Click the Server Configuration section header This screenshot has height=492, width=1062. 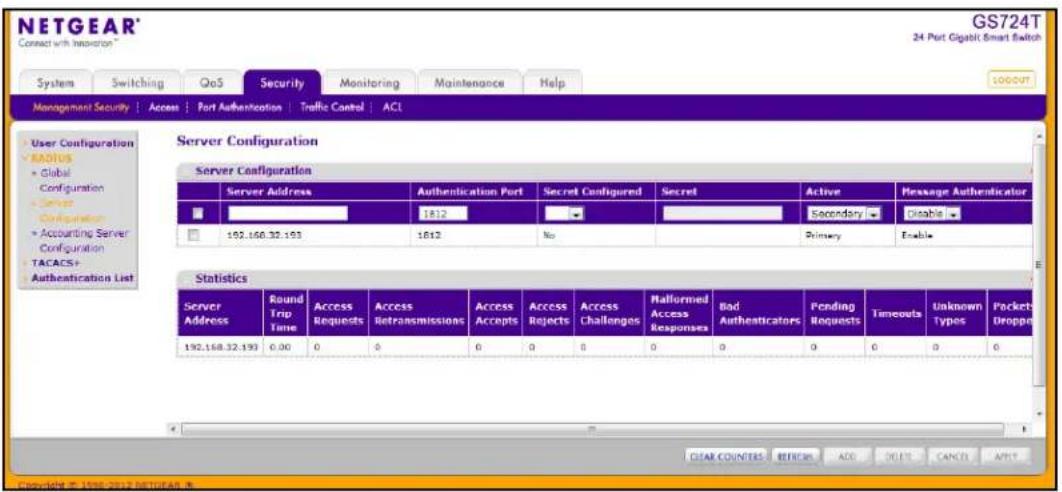point(605,171)
